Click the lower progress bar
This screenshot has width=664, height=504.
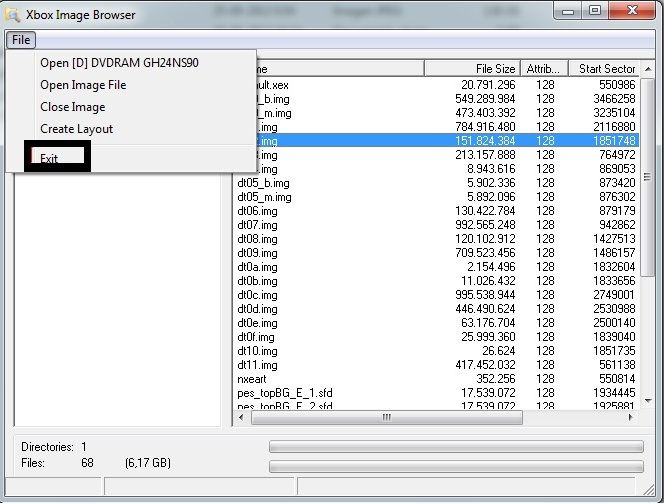click(x=456, y=467)
